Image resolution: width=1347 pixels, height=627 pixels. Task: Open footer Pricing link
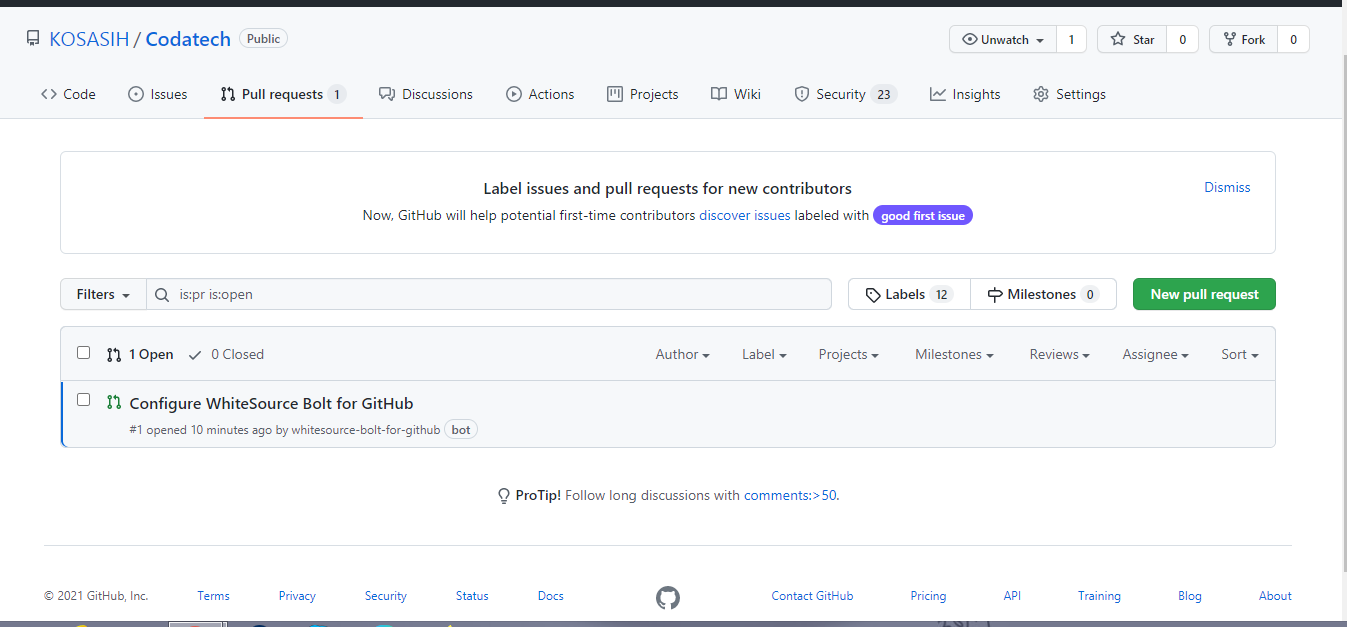click(x=928, y=596)
